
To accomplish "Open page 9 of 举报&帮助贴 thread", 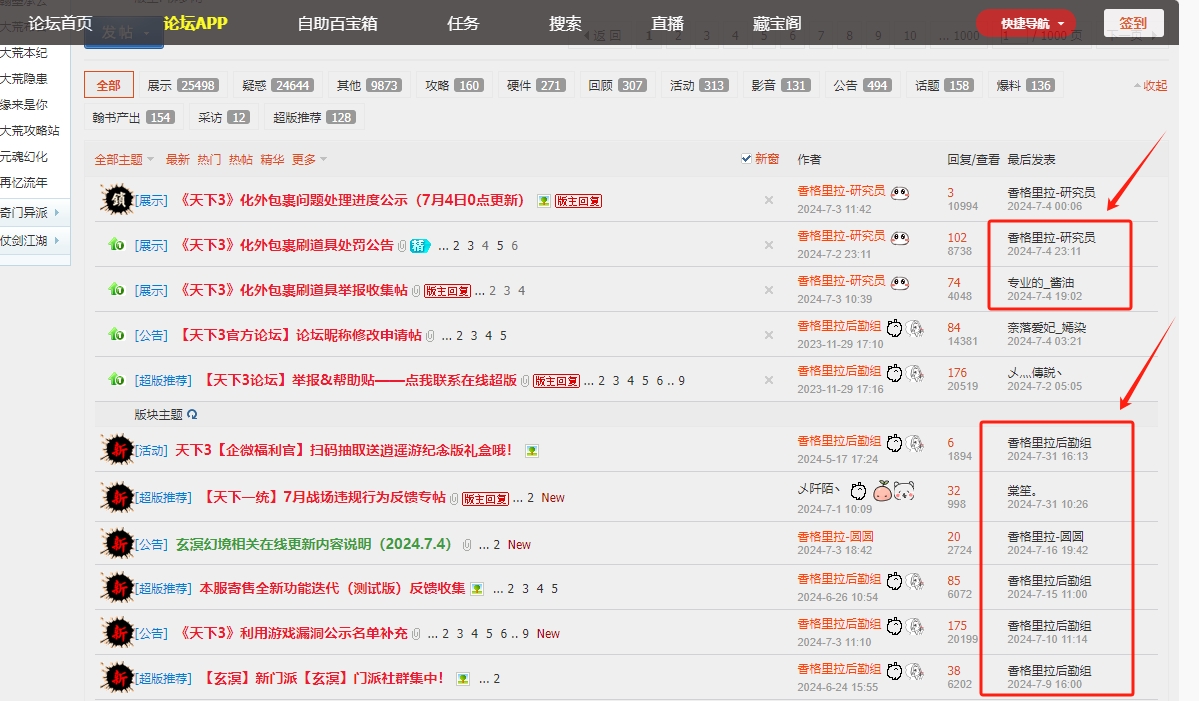I will [x=681, y=381].
